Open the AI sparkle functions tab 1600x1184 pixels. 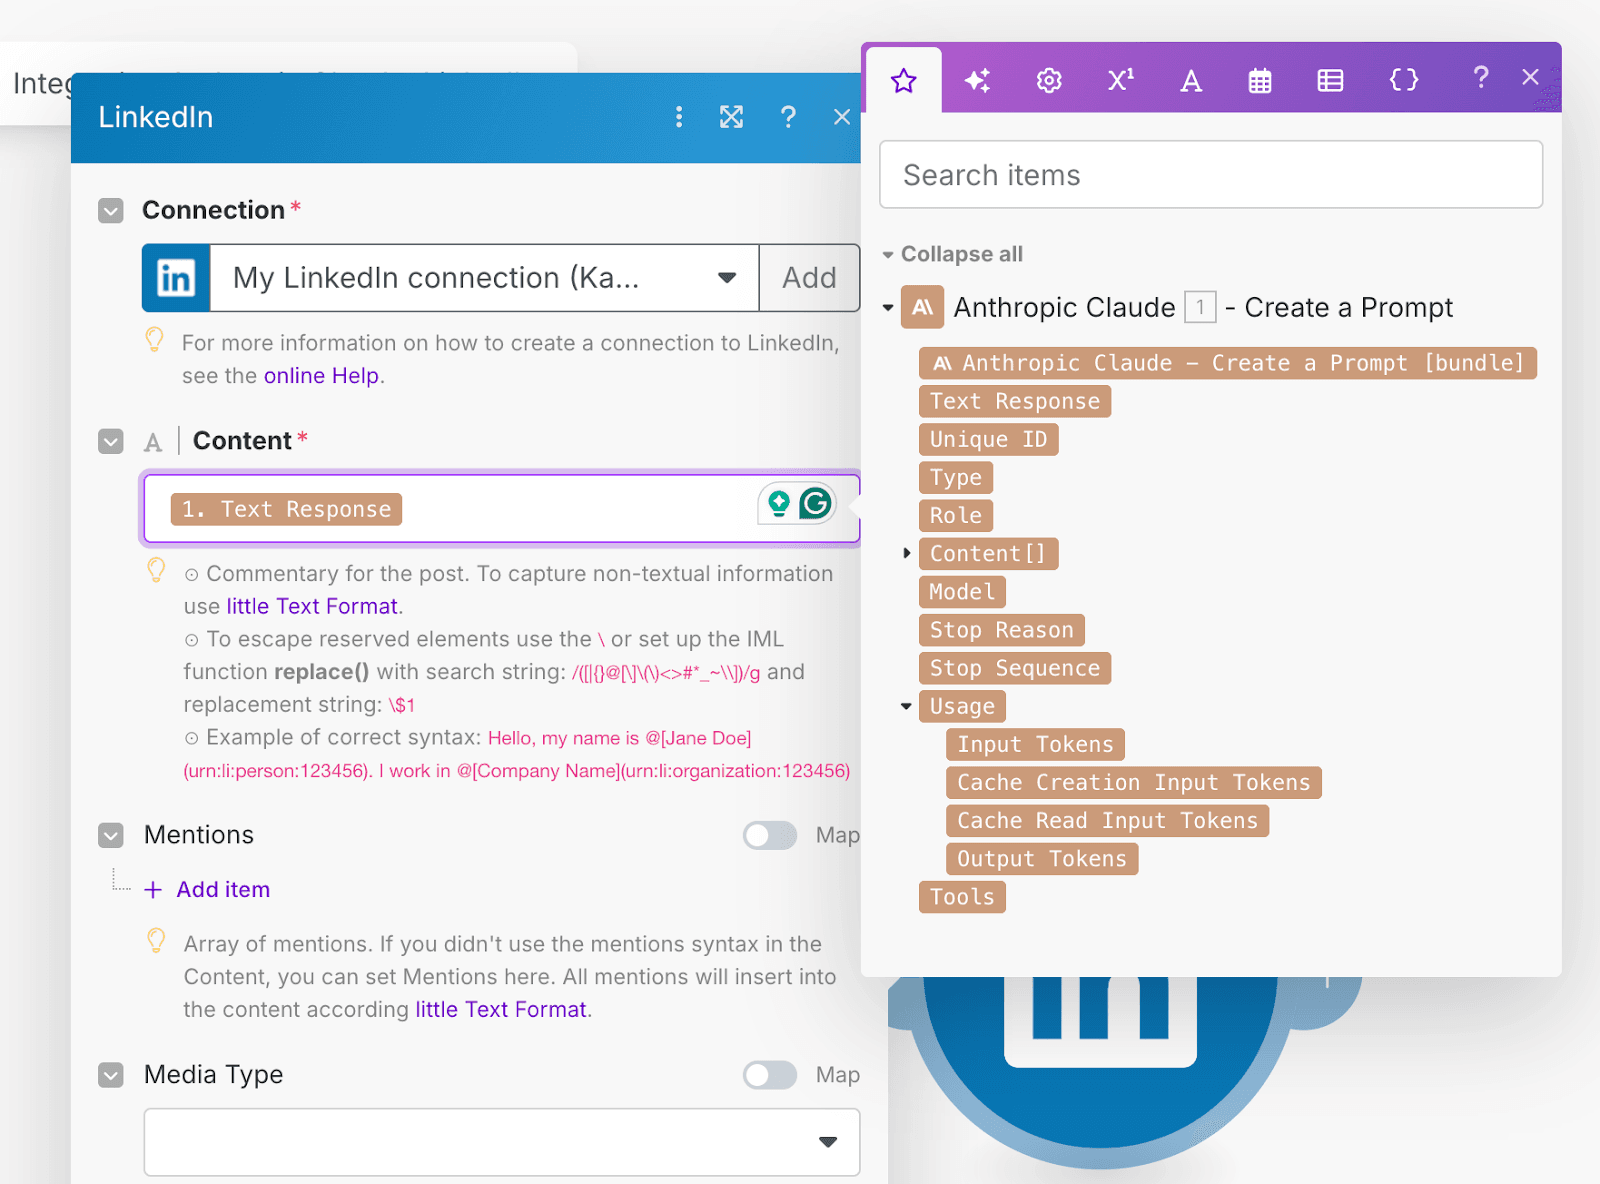(x=977, y=80)
